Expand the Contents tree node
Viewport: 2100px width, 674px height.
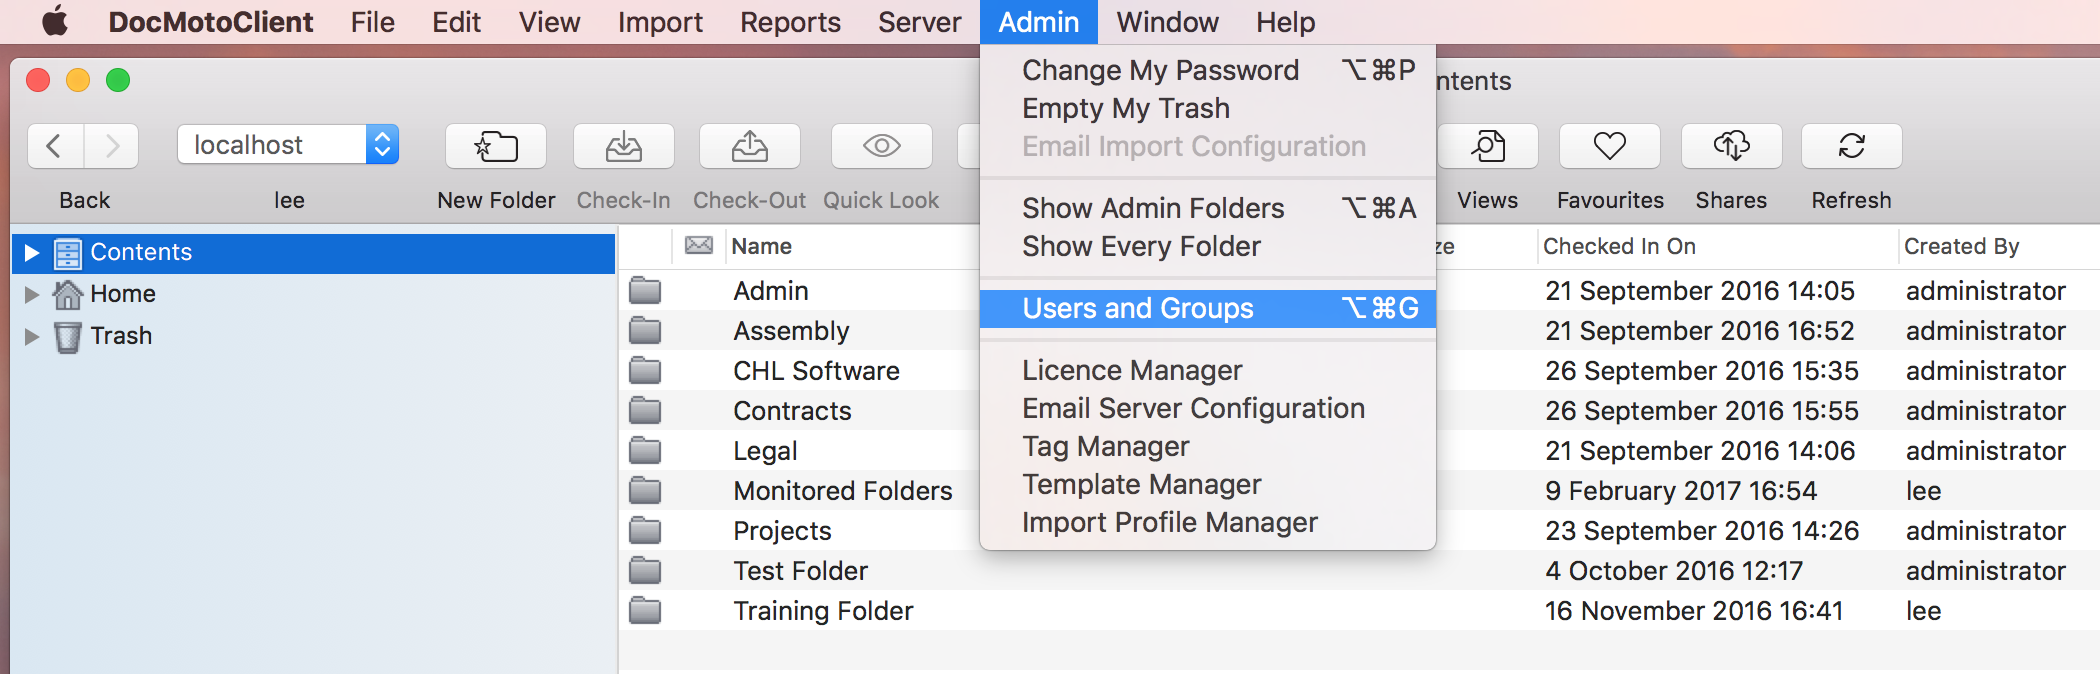(x=32, y=253)
